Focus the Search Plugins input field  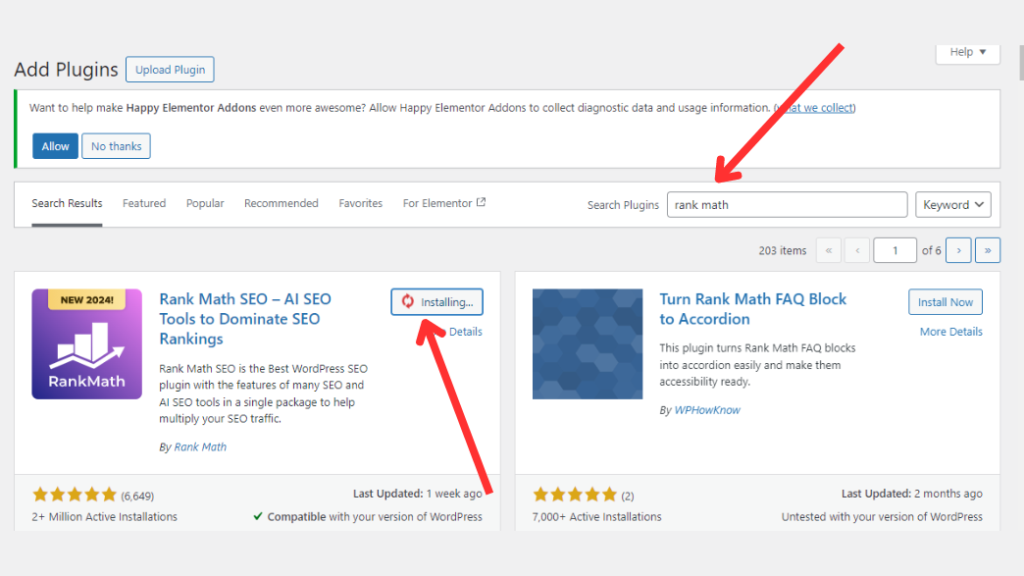pyautogui.click(x=787, y=204)
